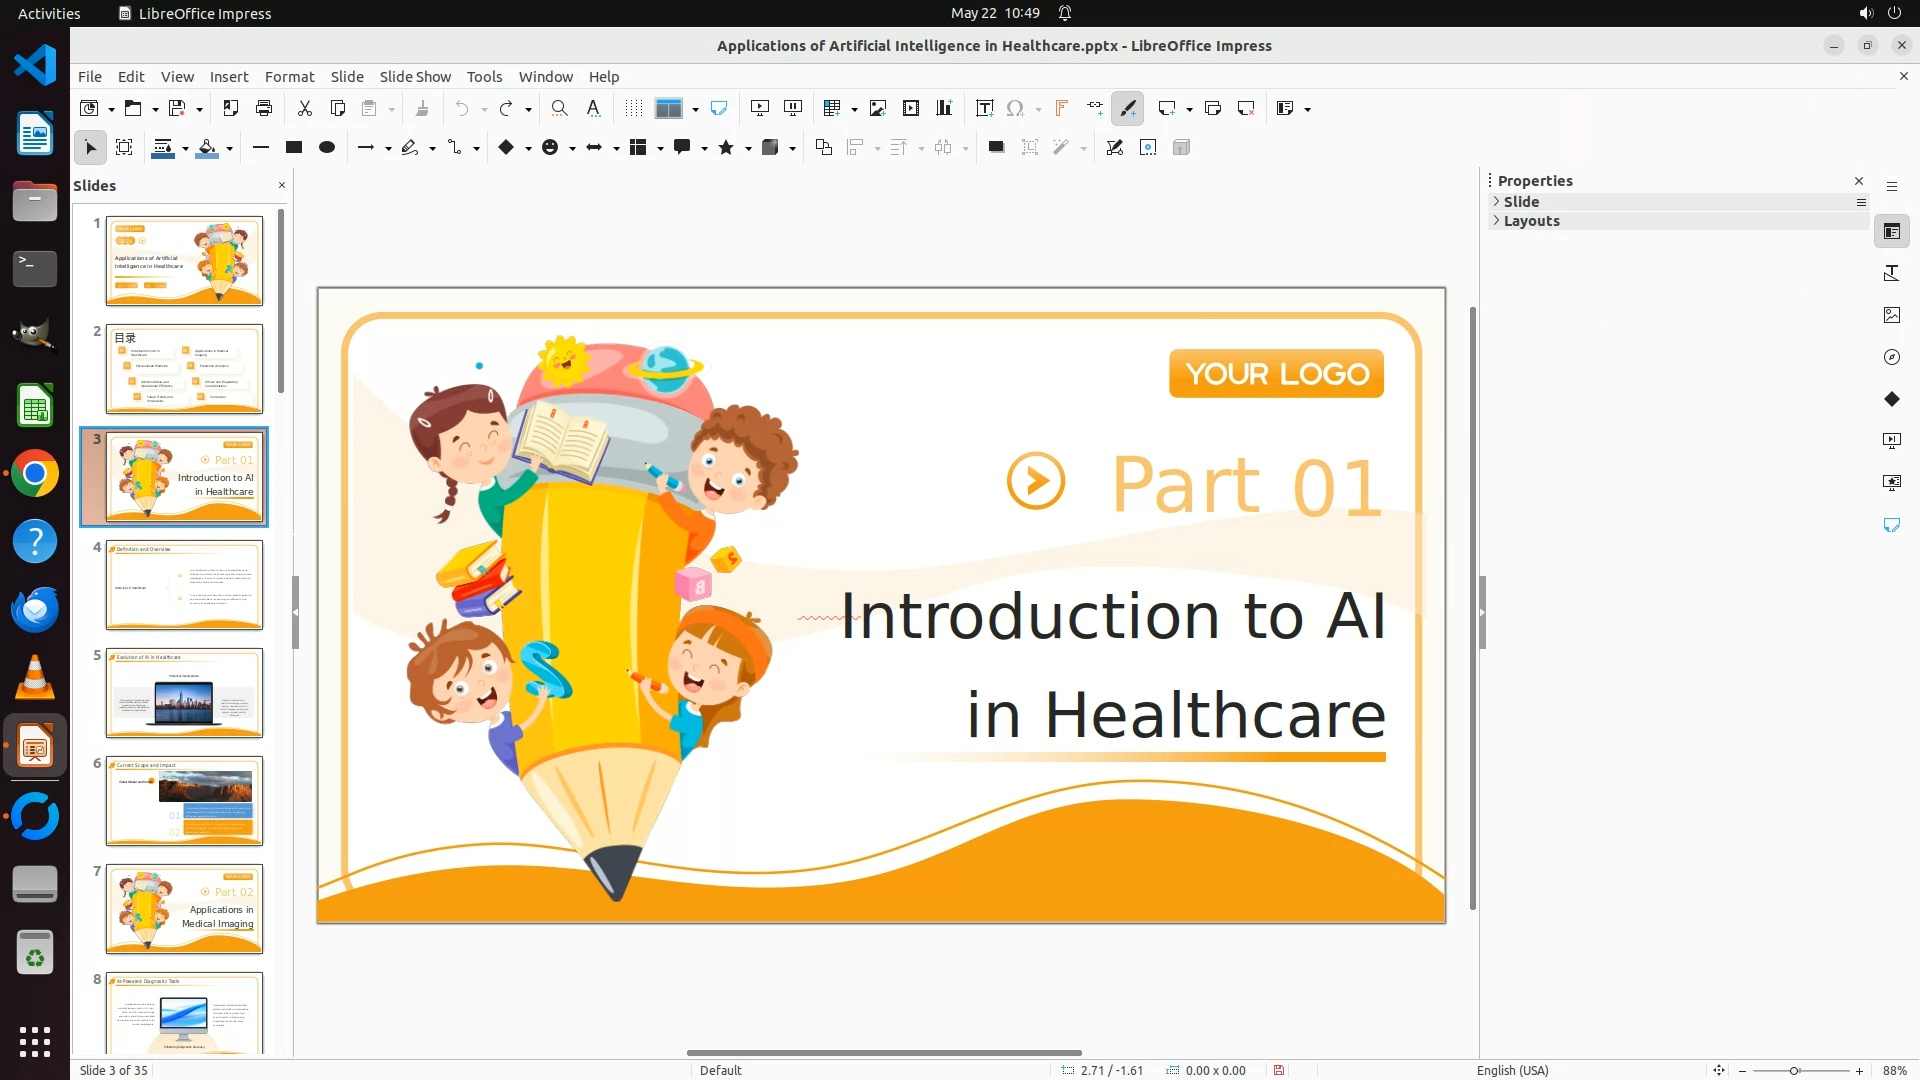This screenshot has height=1080, width=1920.
Task: Toggle the Shadow button in drawing toolbar
Action: point(996,147)
